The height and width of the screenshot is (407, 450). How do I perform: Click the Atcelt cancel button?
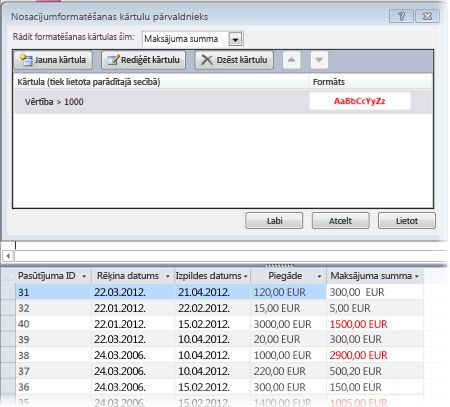pos(340,221)
